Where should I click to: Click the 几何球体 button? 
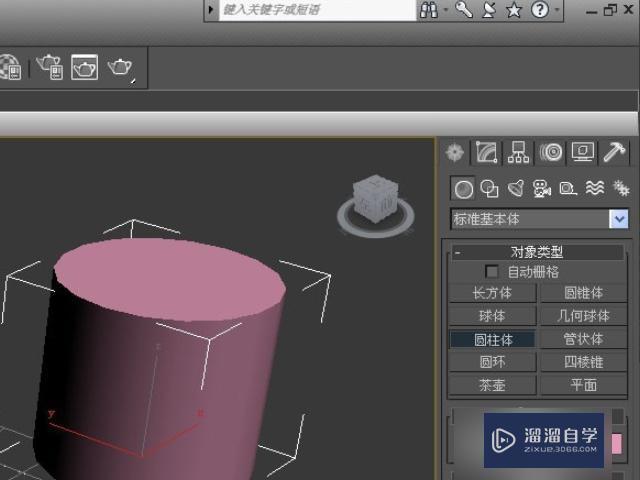[584, 316]
